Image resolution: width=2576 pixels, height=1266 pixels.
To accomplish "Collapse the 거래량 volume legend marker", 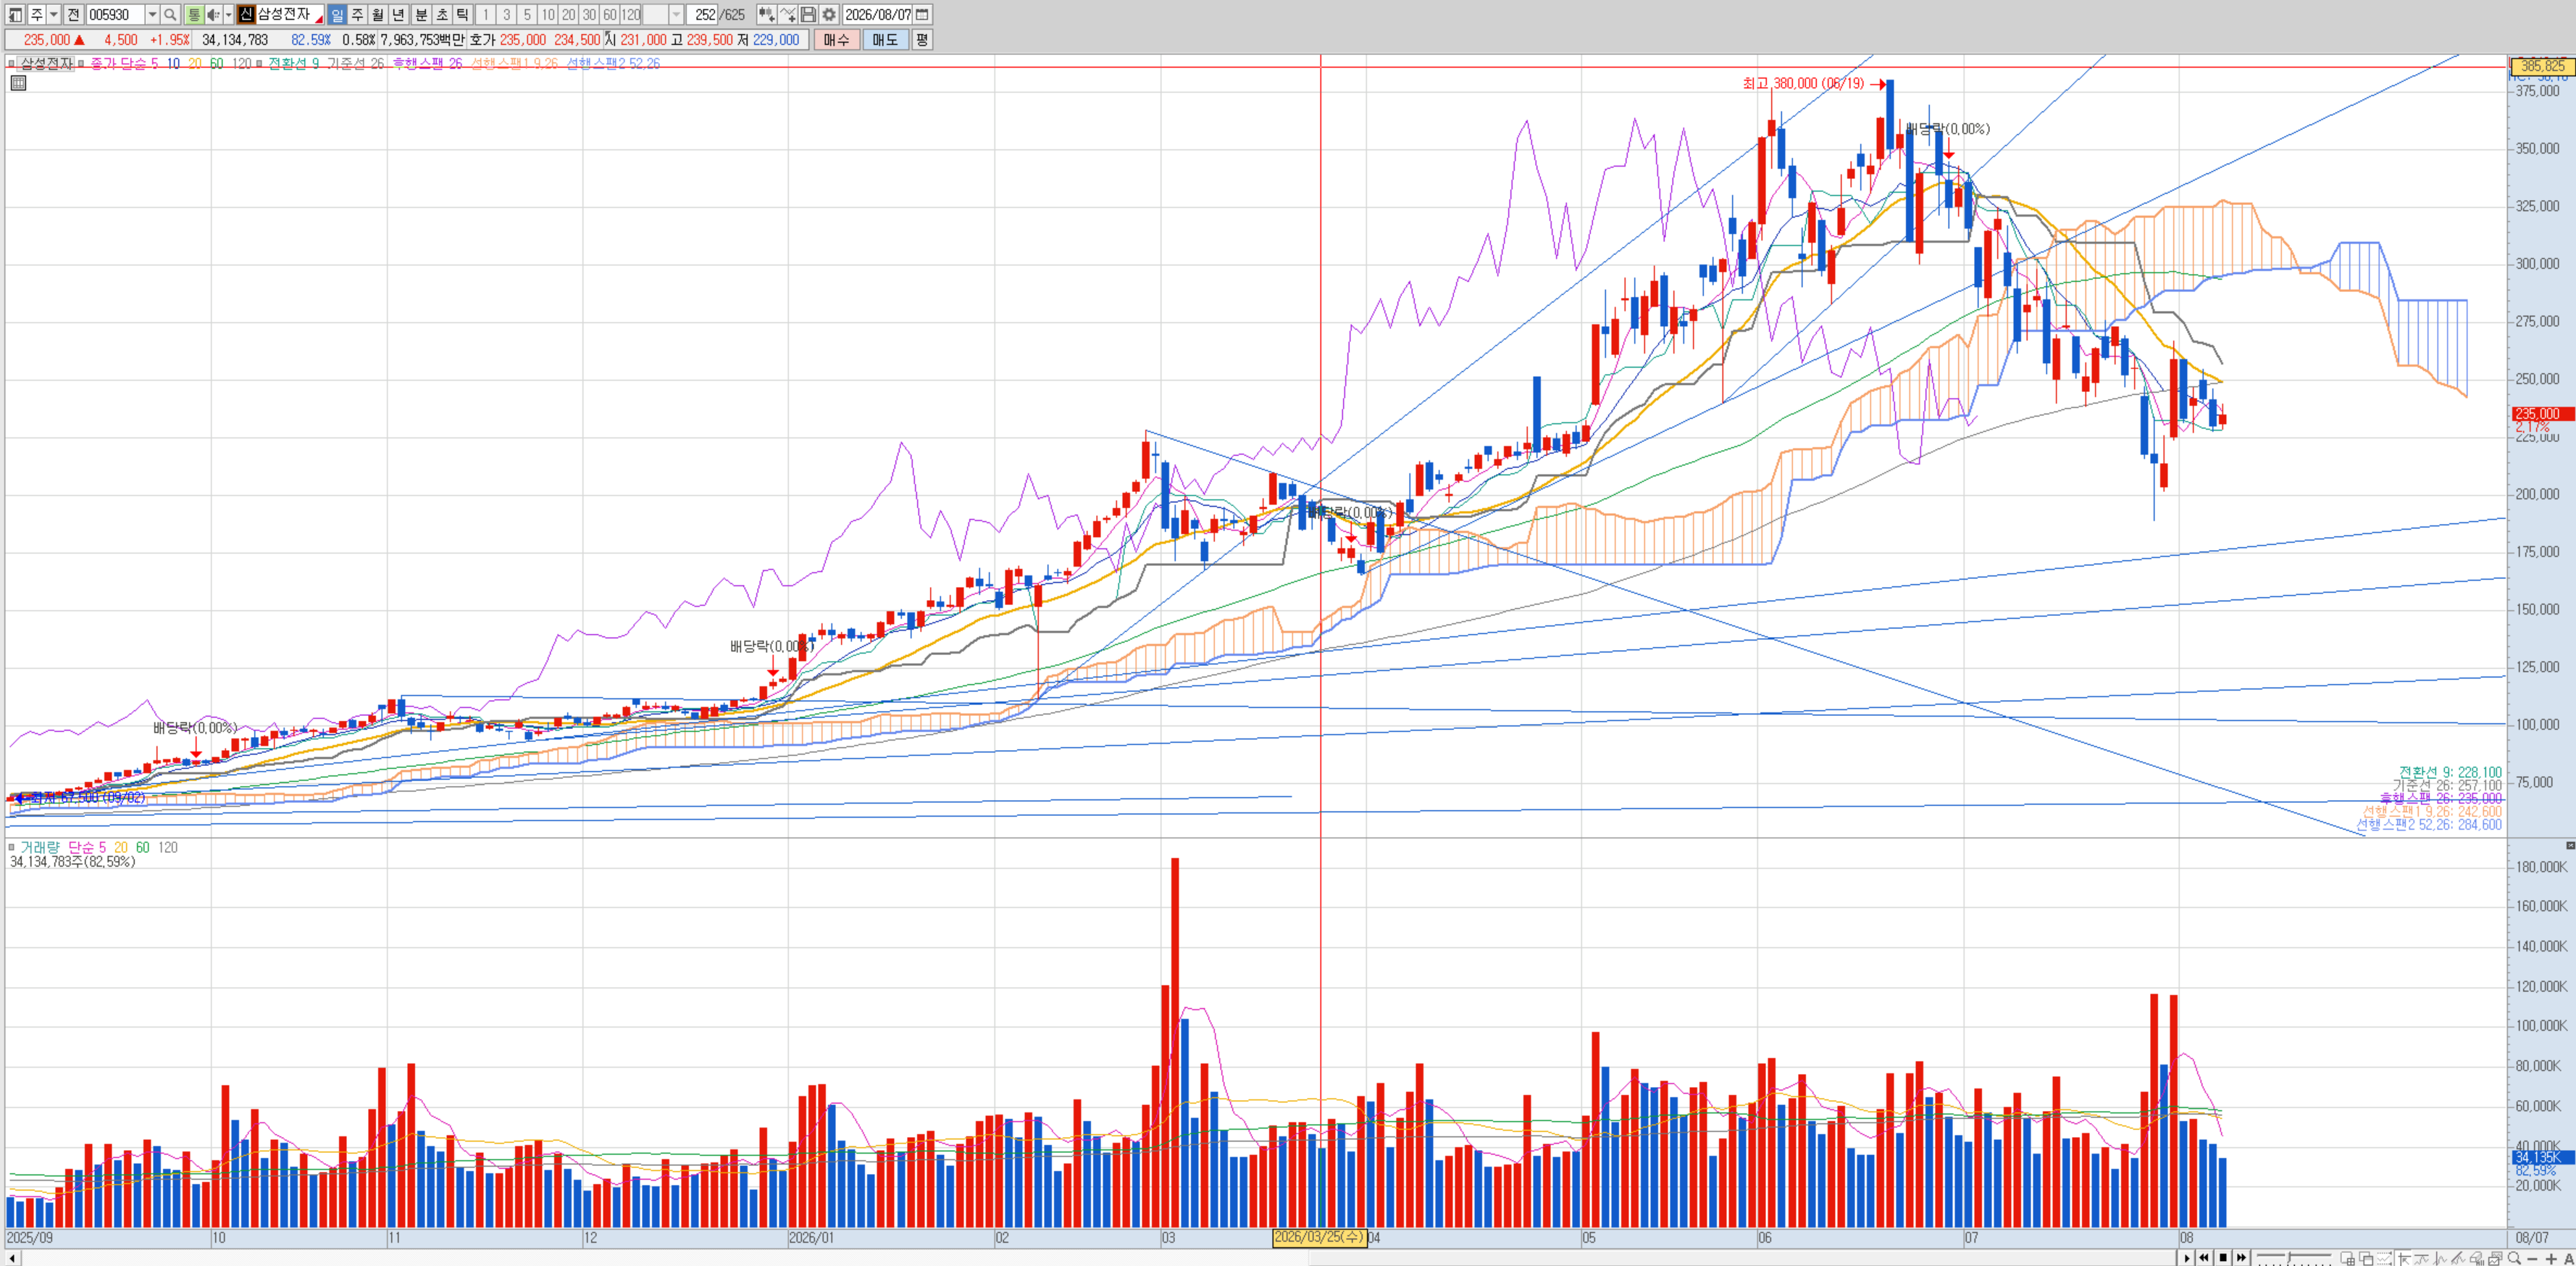I will pyautogui.click(x=12, y=847).
